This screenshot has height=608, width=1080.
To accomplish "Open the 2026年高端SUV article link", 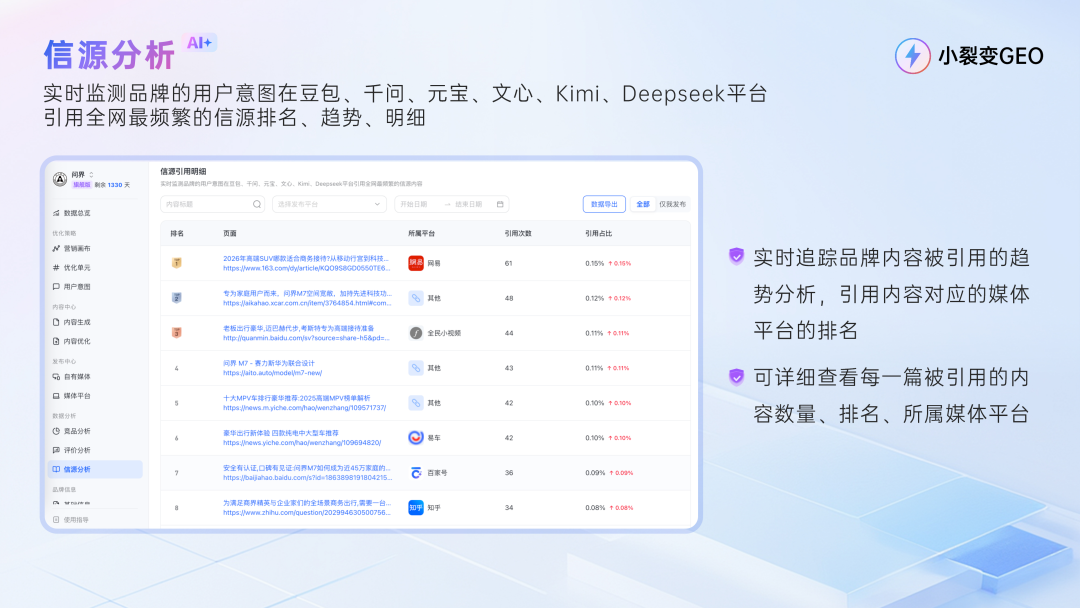I will click(x=306, y=259).
